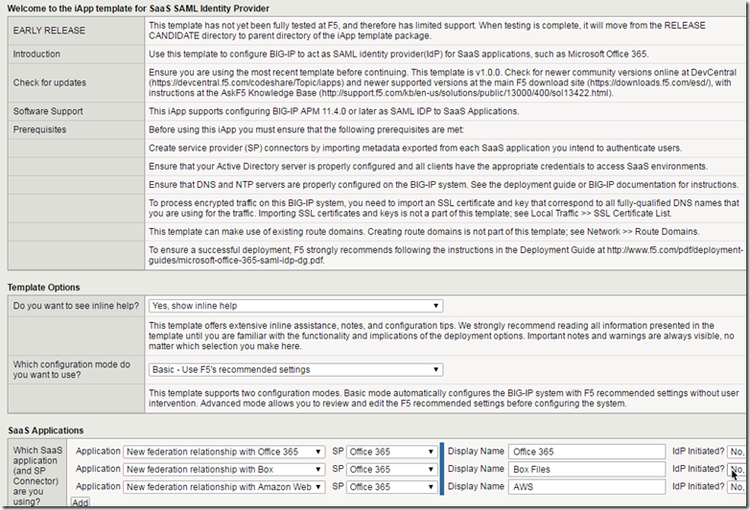Click the Check for updates label
The width and height of the screenshot is (750, 510).
(50, 83)
